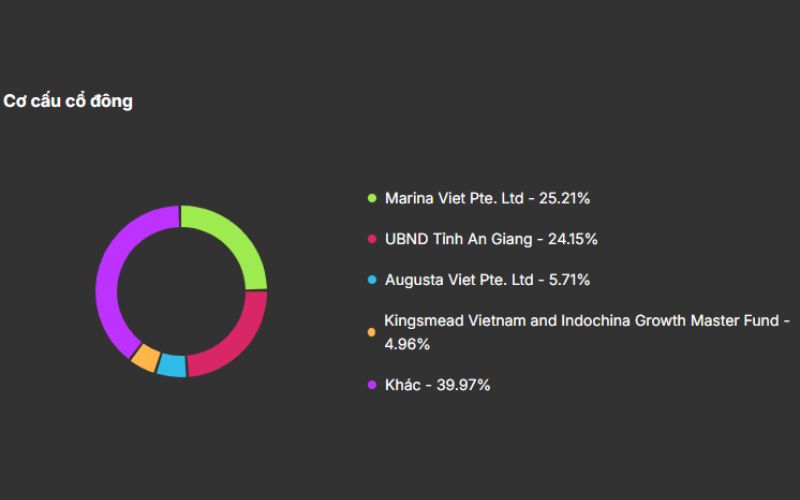Viewport: 800px width, 500px height.
Task: Click the Khác legend label
Action: coord(401,384)
